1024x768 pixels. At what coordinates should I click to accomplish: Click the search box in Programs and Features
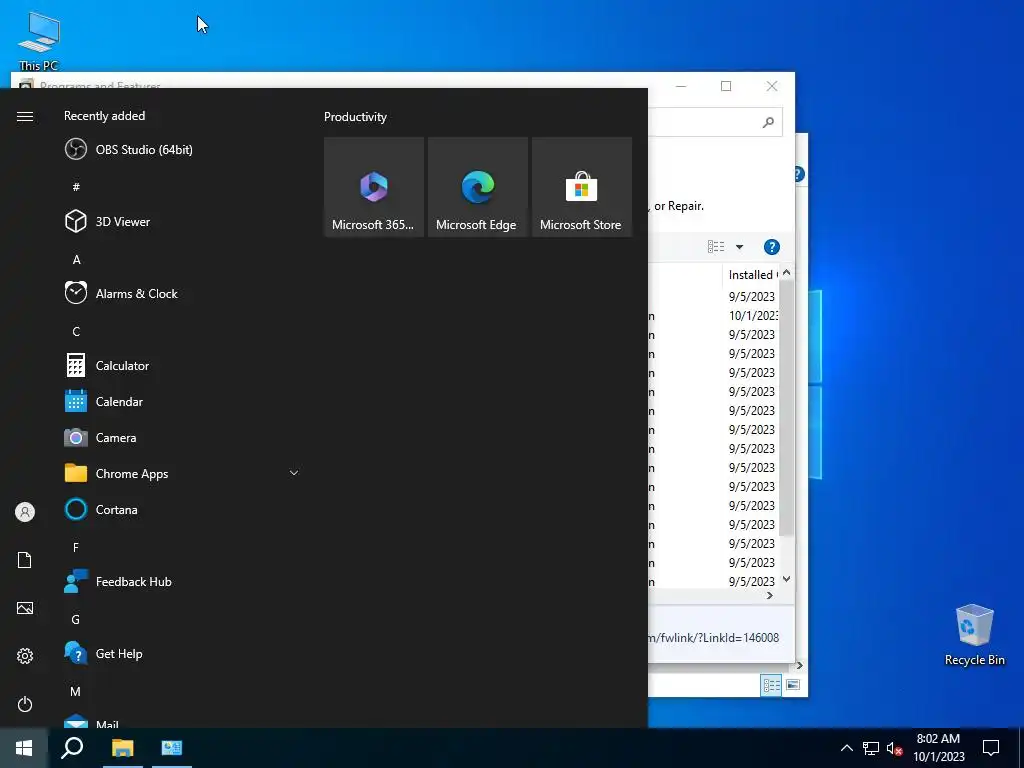714,122
